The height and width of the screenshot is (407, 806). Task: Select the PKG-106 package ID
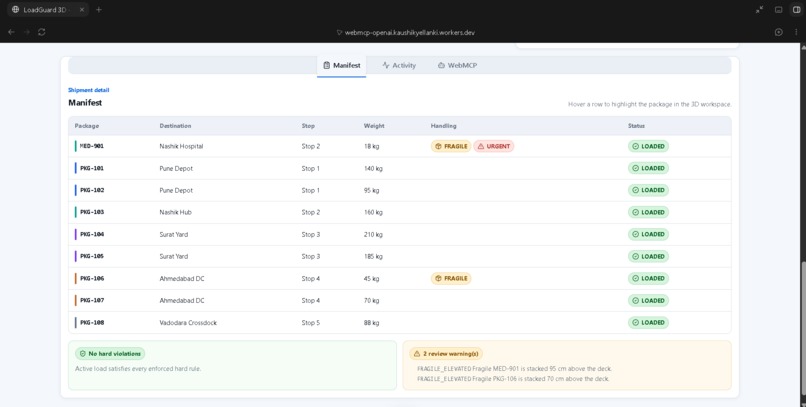(92, 279)
